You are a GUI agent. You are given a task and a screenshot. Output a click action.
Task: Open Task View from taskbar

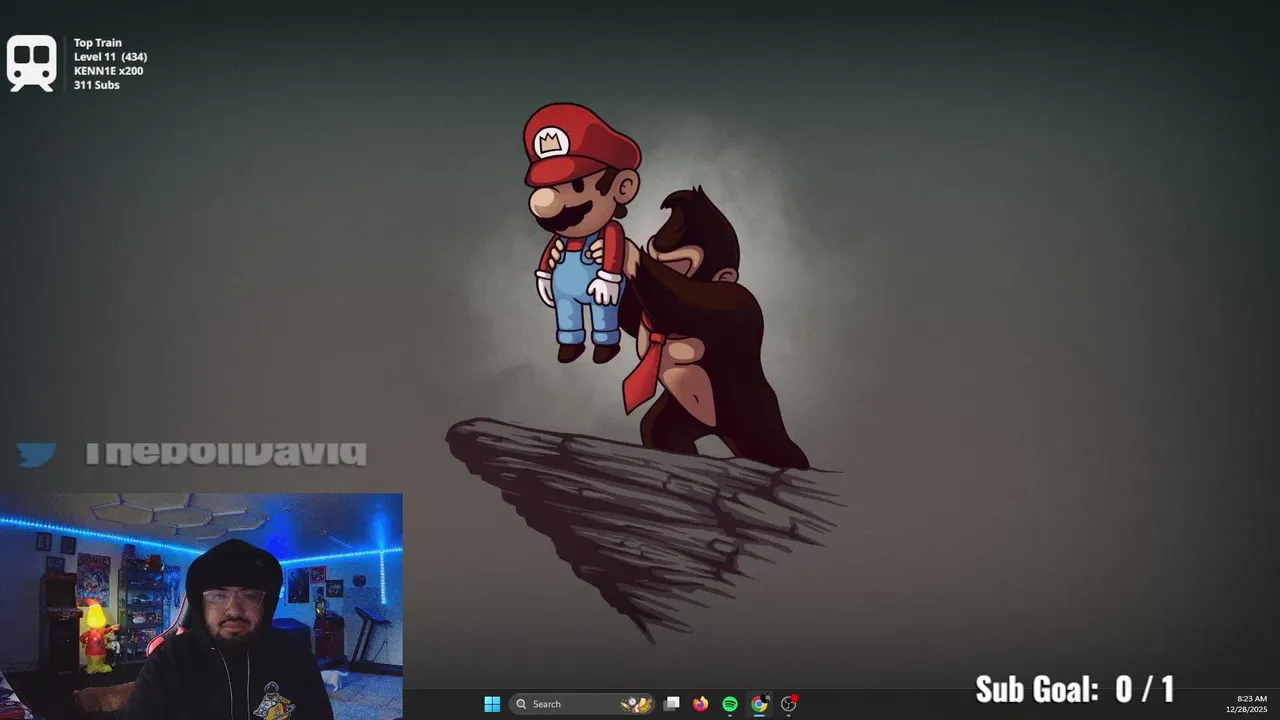(x=672, y=704)
